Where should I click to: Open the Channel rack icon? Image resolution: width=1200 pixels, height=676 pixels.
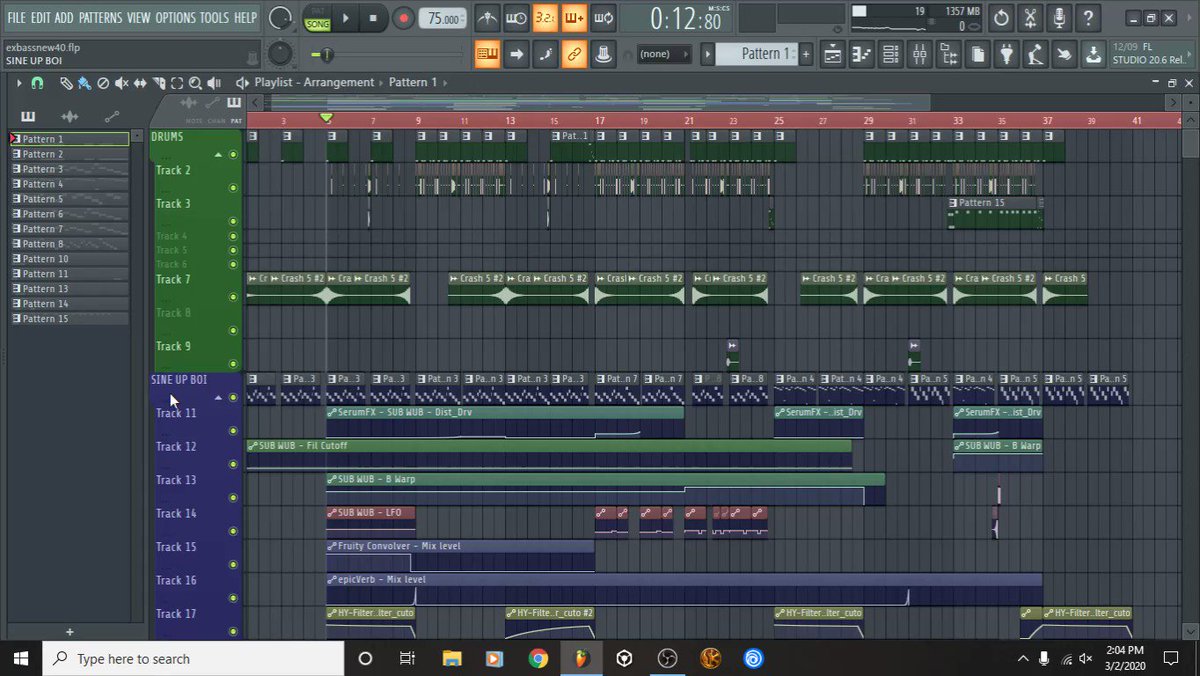tap(889, 54)
